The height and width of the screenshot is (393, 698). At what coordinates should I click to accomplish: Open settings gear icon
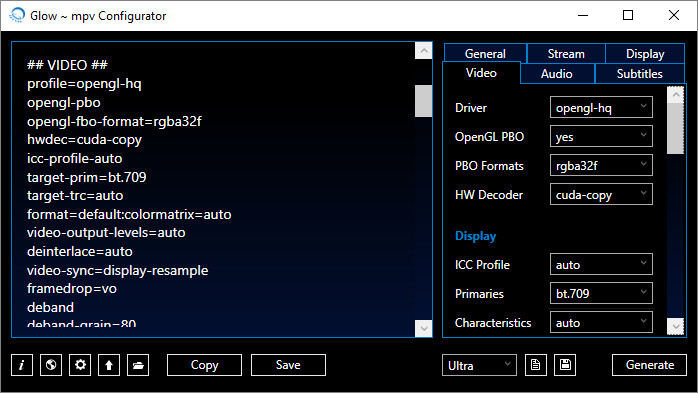pyautogui.click(x=80, y=365)
